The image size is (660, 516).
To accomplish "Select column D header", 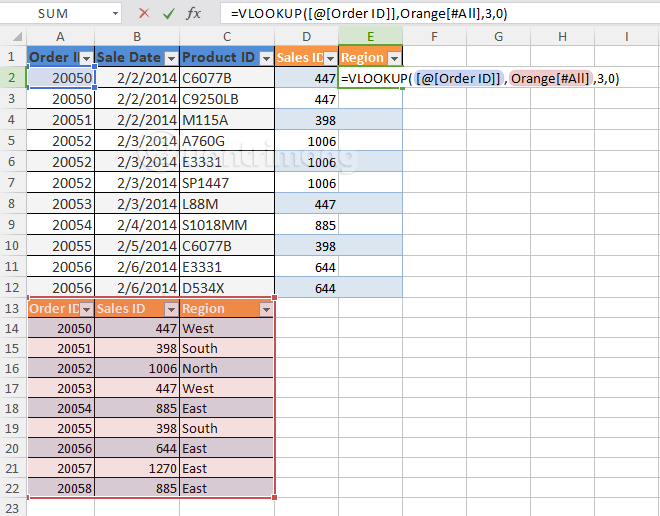I will pos(306,37).
